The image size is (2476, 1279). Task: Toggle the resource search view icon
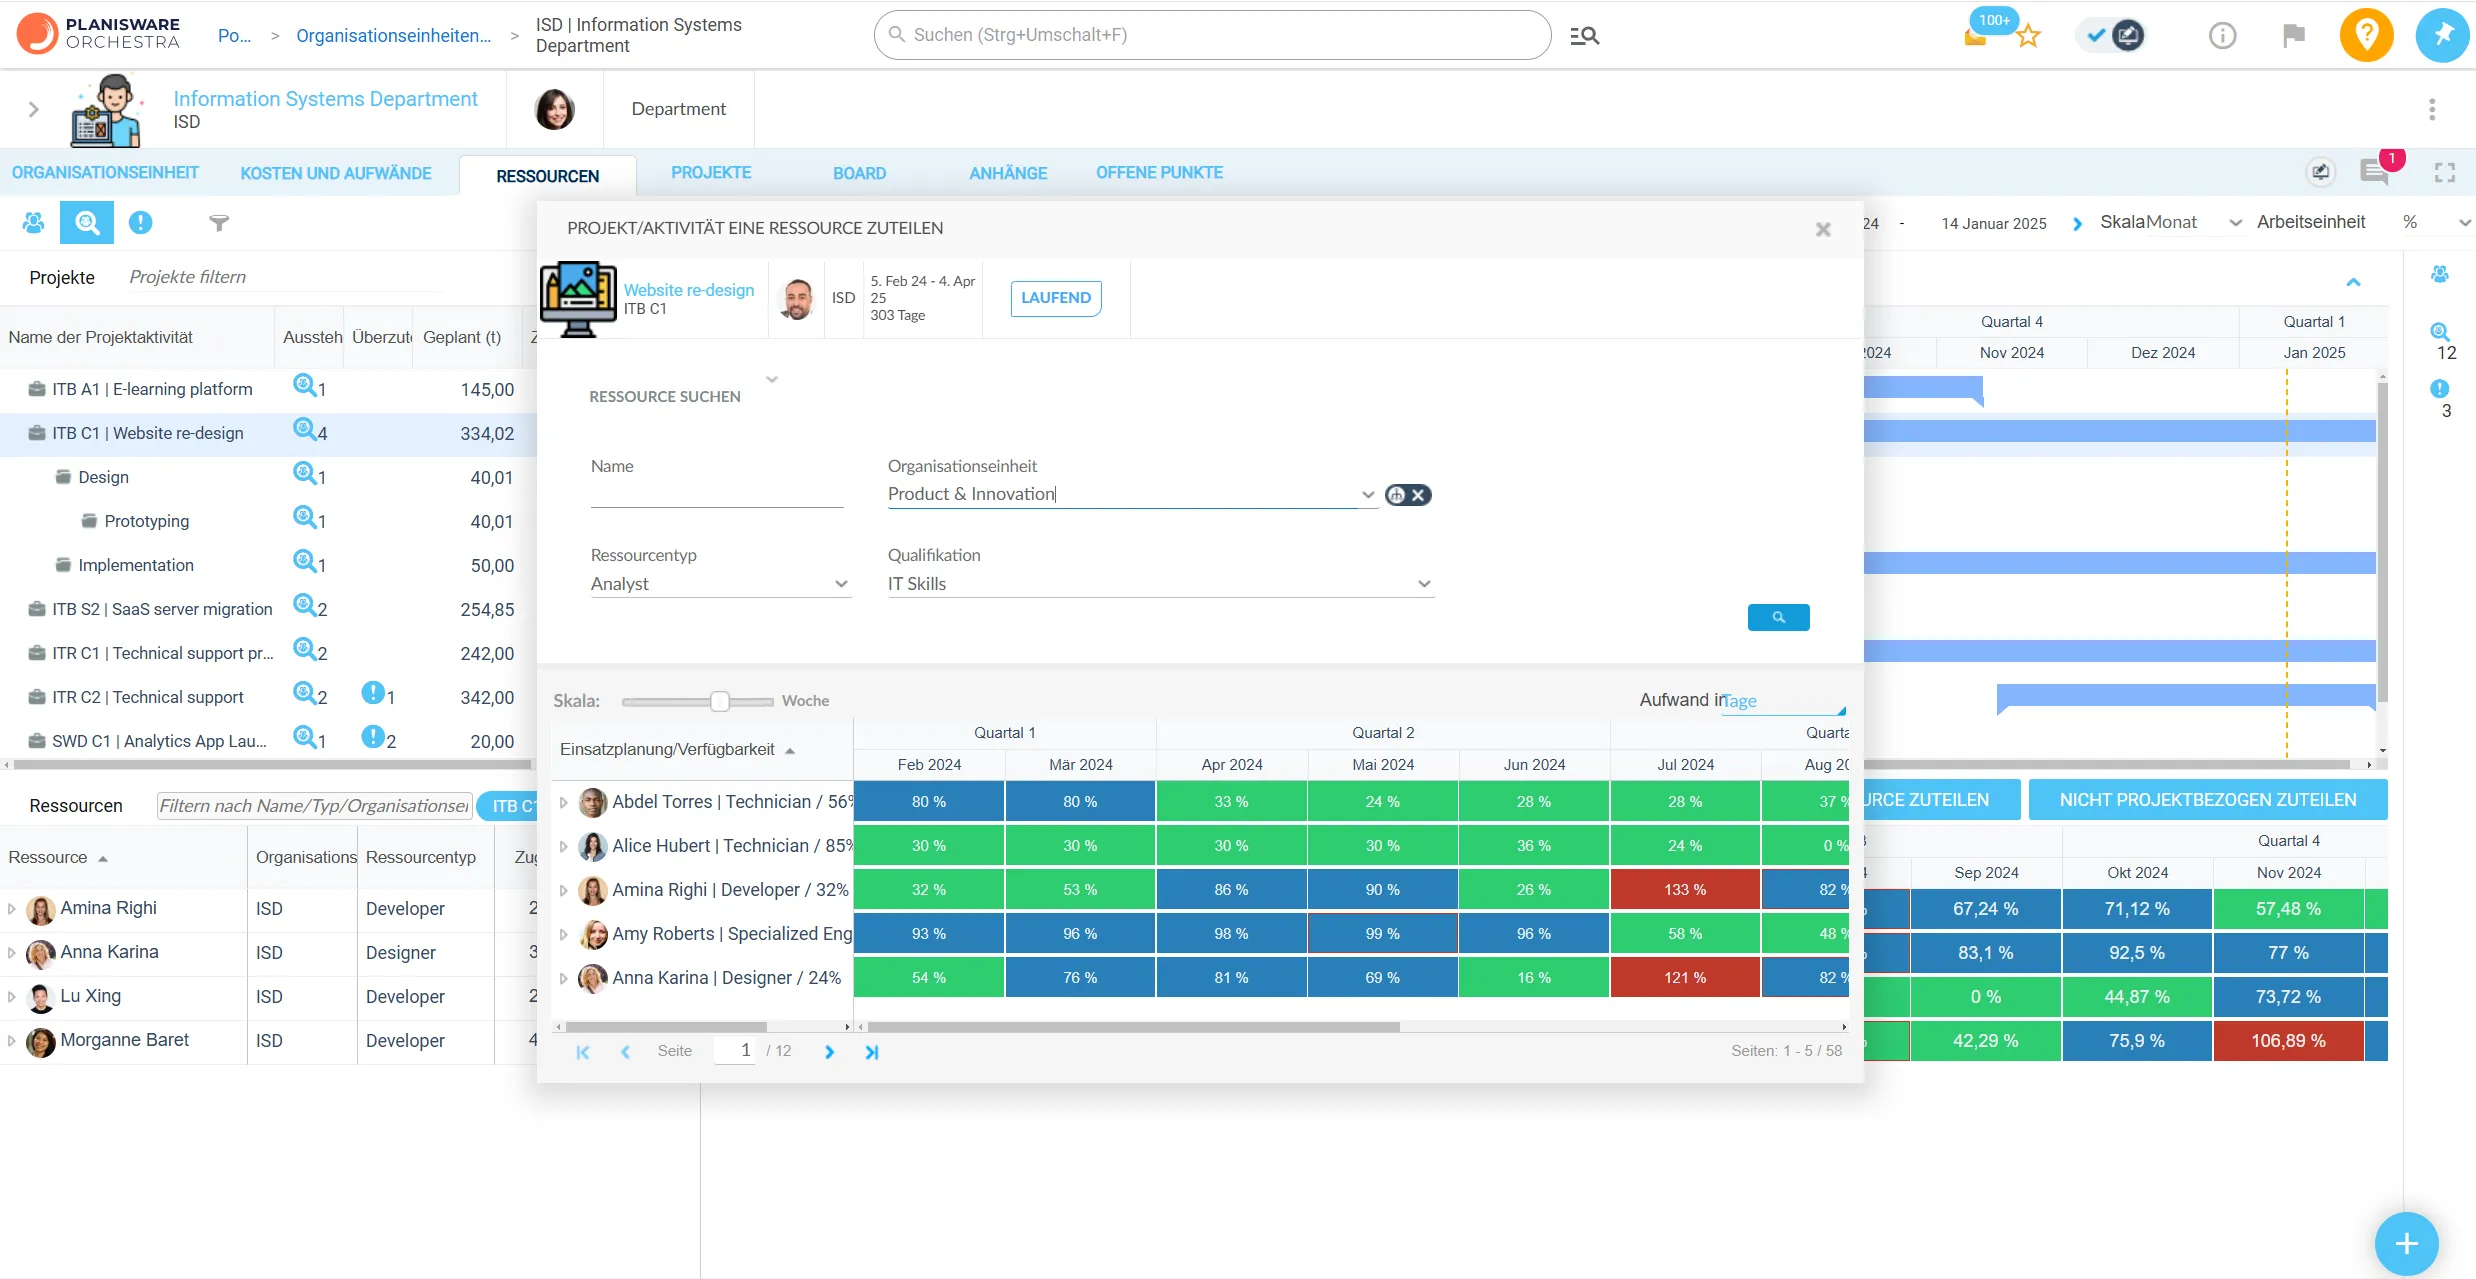(87, 222)
